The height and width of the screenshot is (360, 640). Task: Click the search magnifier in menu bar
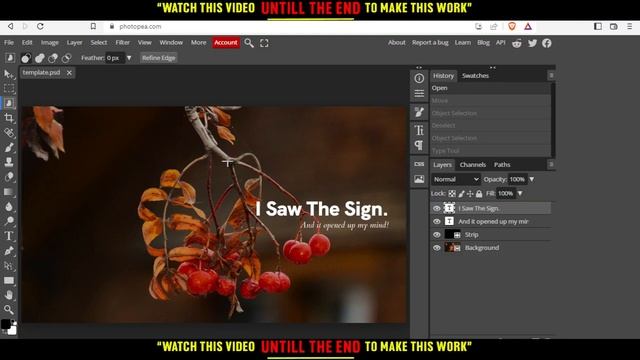click(x=249, y=43)
